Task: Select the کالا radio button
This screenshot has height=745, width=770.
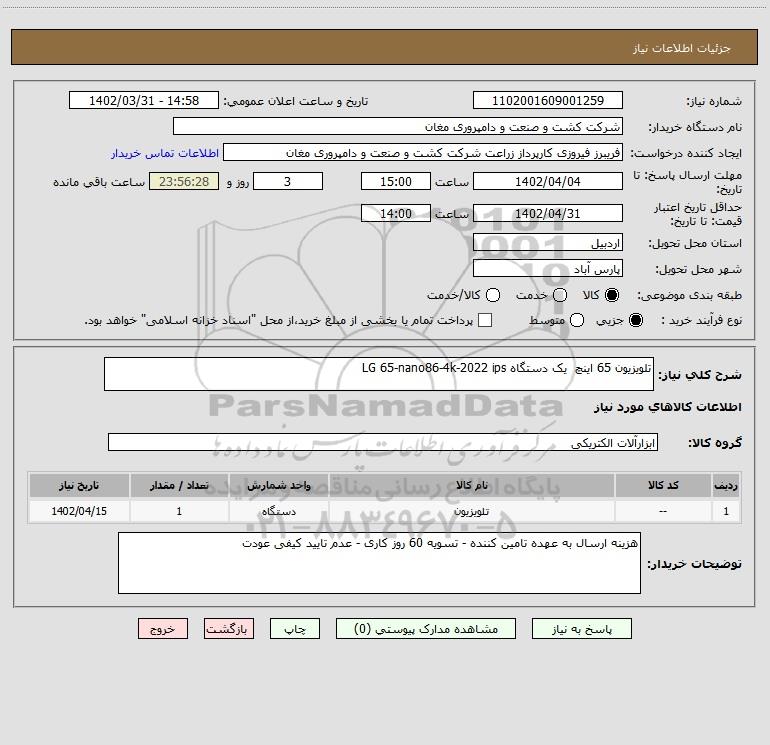Action: 612,295
